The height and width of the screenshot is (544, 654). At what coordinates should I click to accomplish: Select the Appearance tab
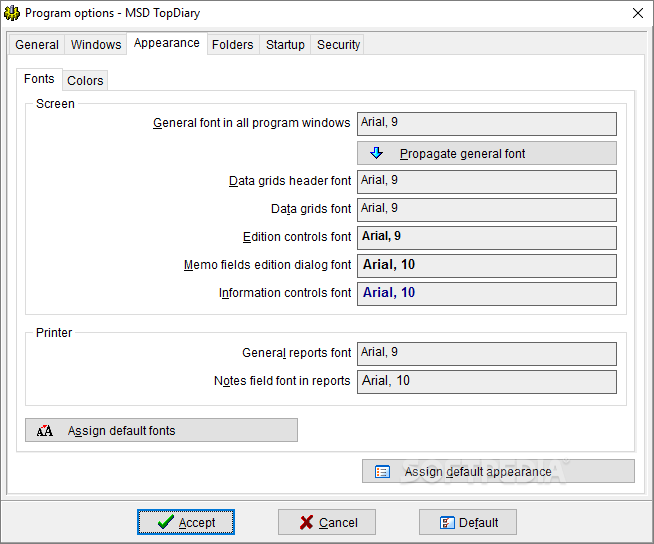click(167, 43)
